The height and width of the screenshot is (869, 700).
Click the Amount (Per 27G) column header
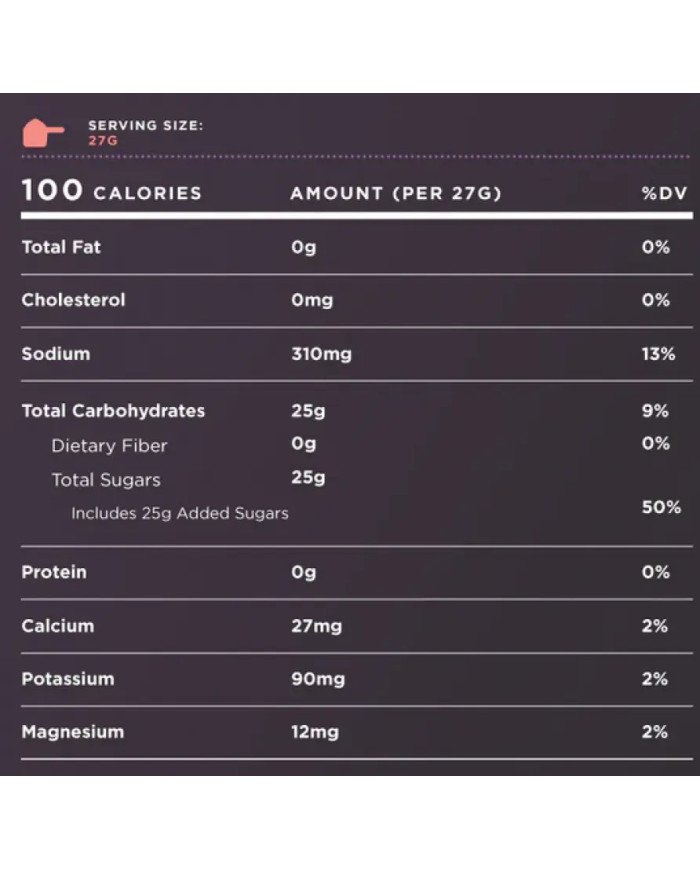point(395,193)
